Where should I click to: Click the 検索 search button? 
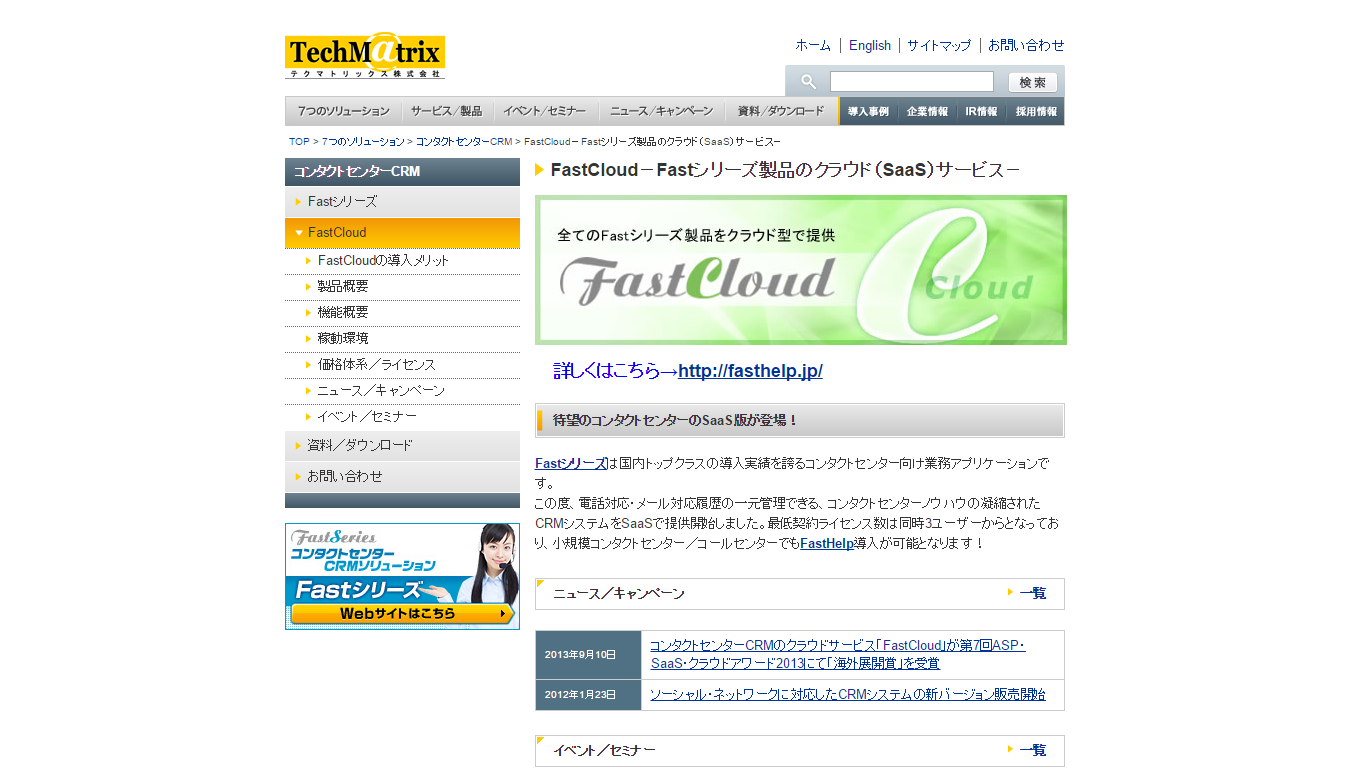point(1033,83)
